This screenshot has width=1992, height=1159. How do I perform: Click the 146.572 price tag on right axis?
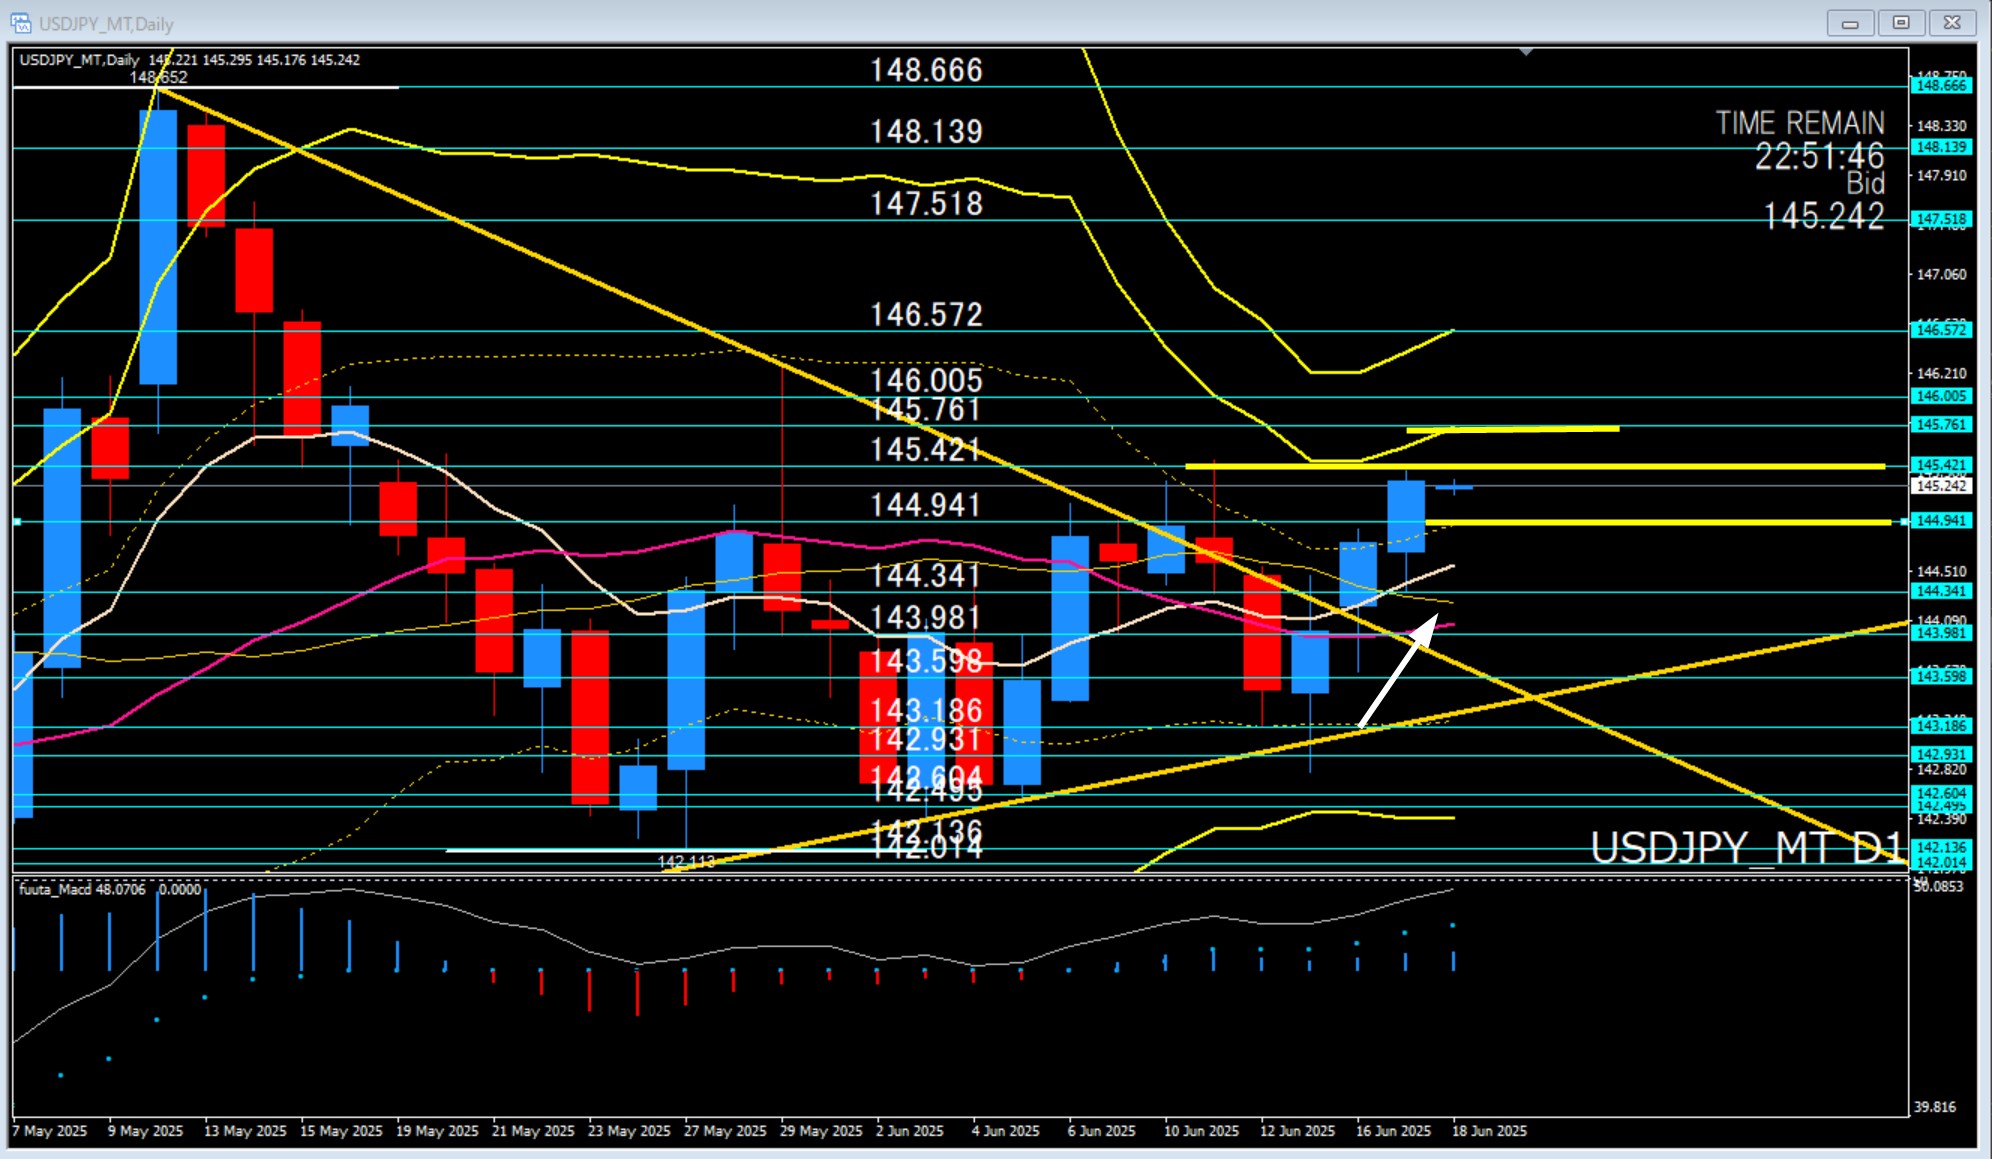(1941, 330)
